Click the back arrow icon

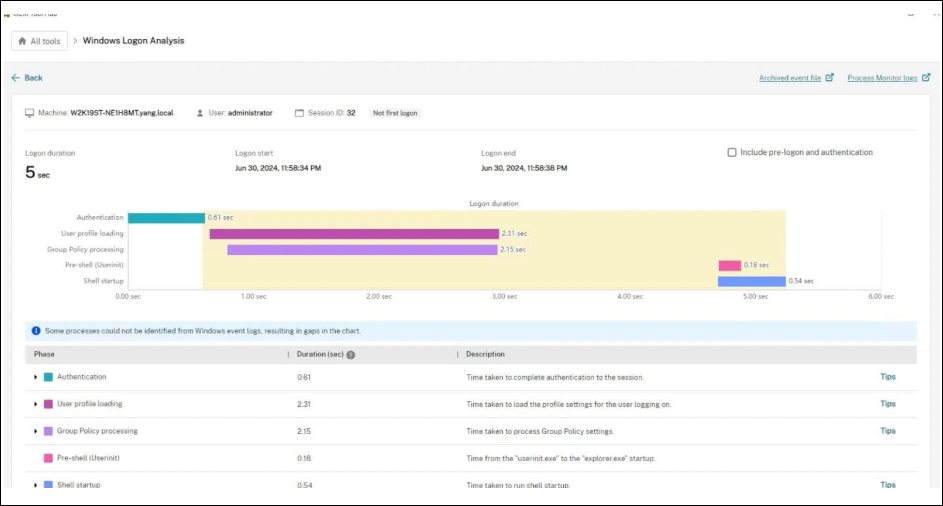(16, 78)
